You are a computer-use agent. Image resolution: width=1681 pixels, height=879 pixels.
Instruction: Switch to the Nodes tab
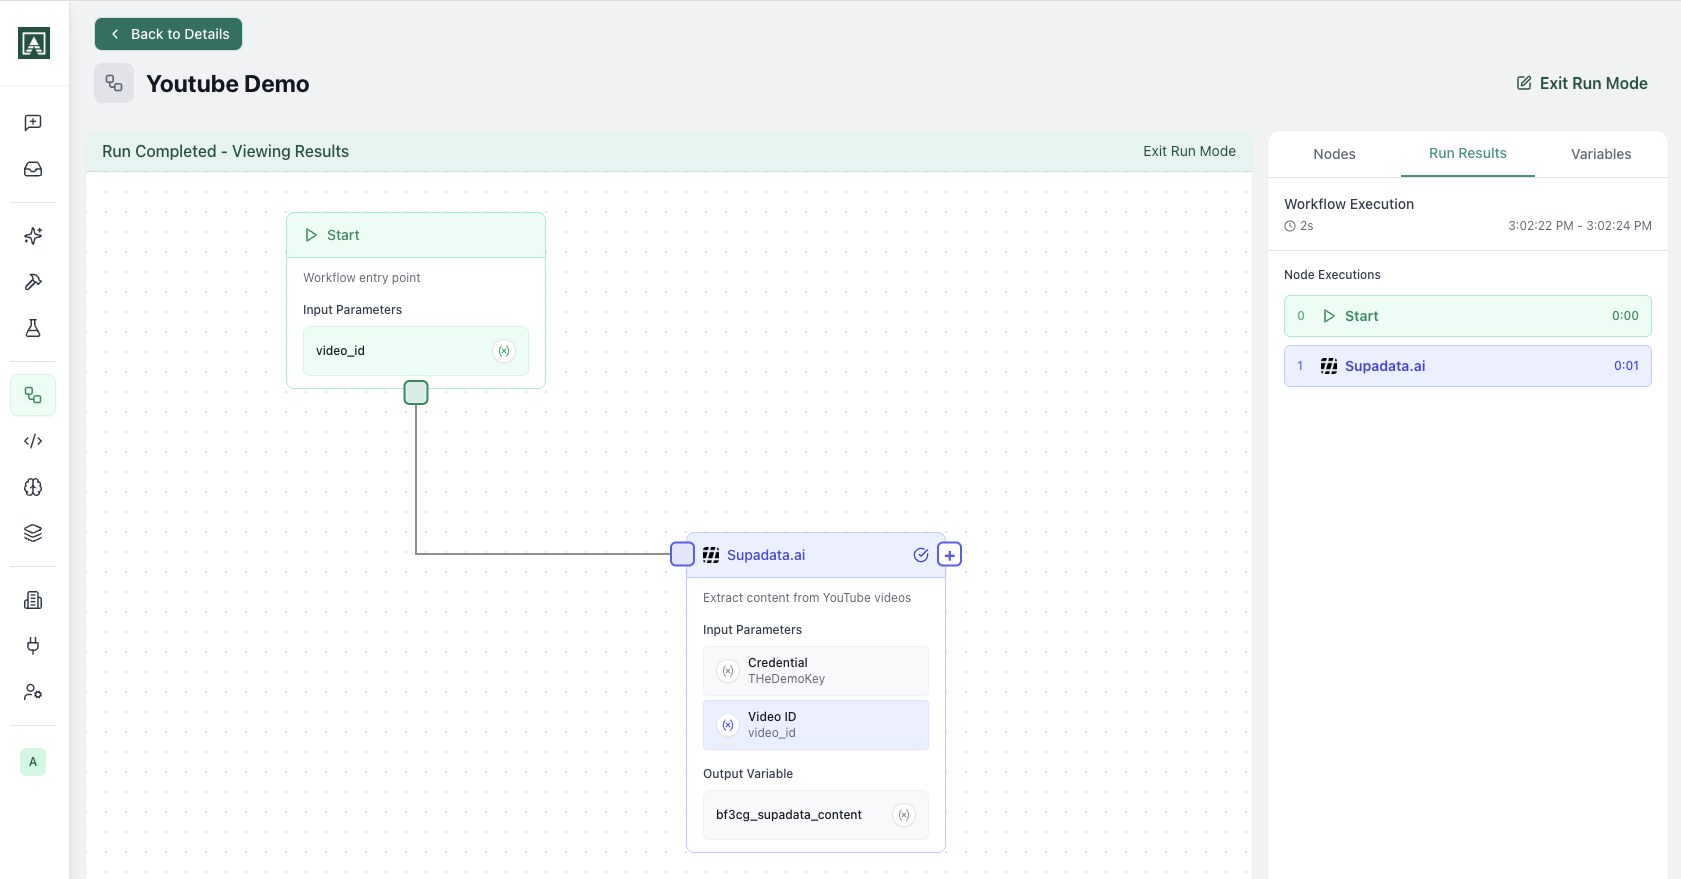point(1334,154)
